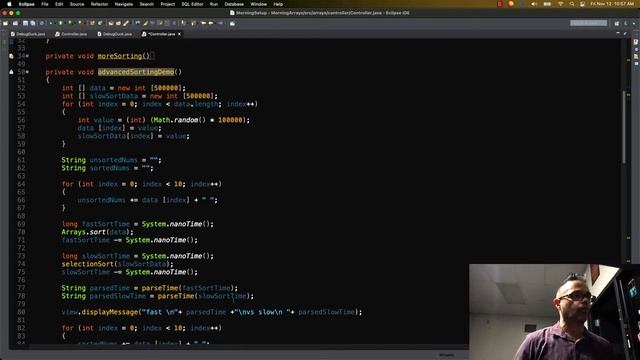Click warning marker beside line 50
This screenshot has height=360, width=640.
pos(11,72)
